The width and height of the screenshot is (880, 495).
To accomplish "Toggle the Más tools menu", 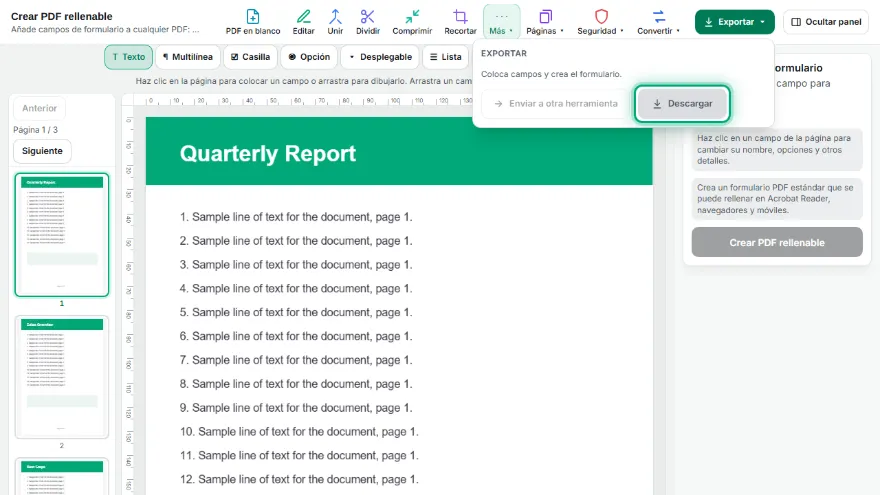I will pyautogui.click(x=501, y=22).
